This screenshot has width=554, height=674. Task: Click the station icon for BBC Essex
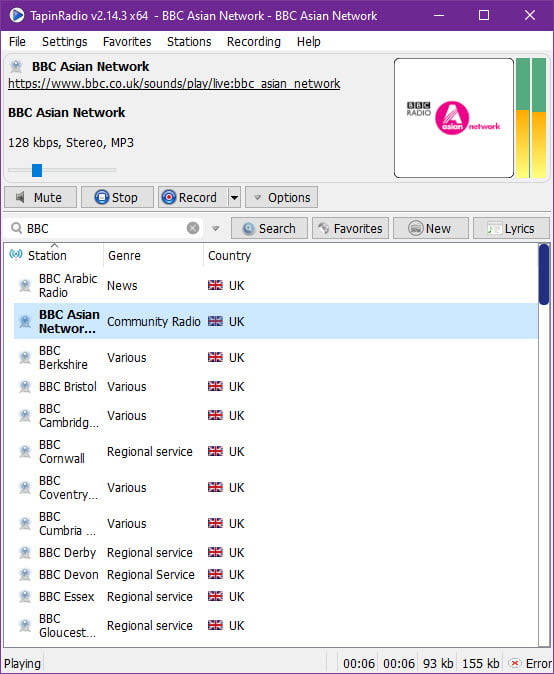click(x=25, y=597)
